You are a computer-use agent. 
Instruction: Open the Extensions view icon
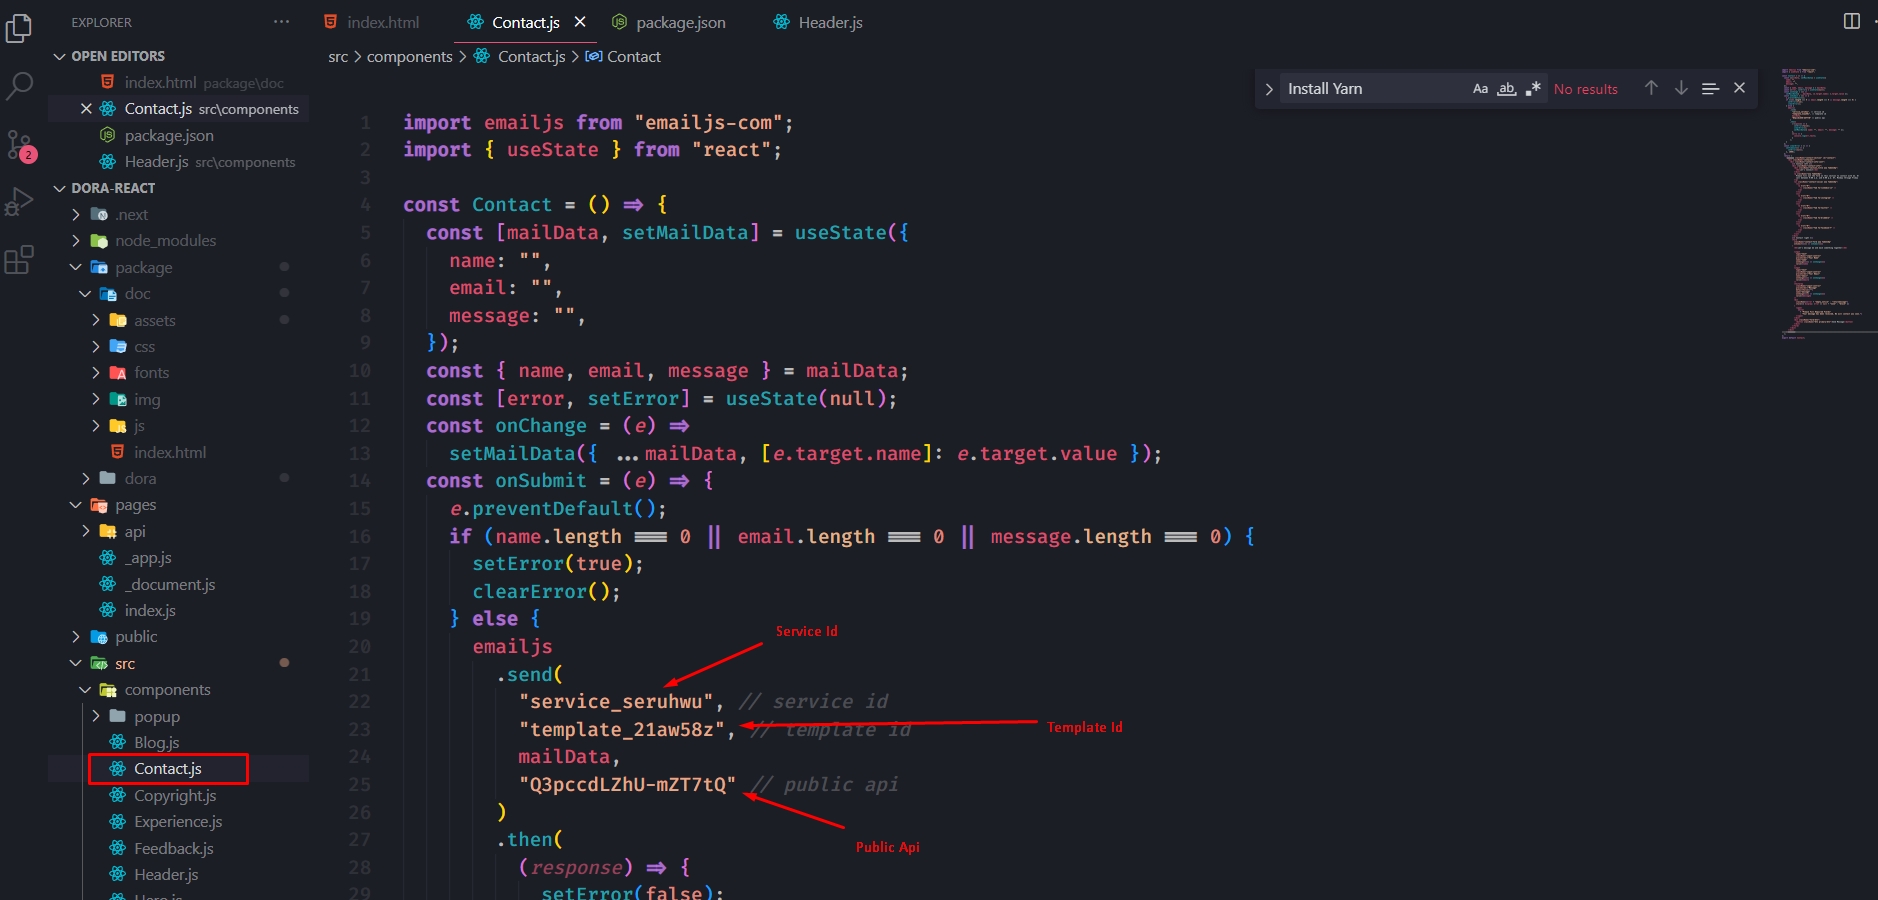[19, 260]
